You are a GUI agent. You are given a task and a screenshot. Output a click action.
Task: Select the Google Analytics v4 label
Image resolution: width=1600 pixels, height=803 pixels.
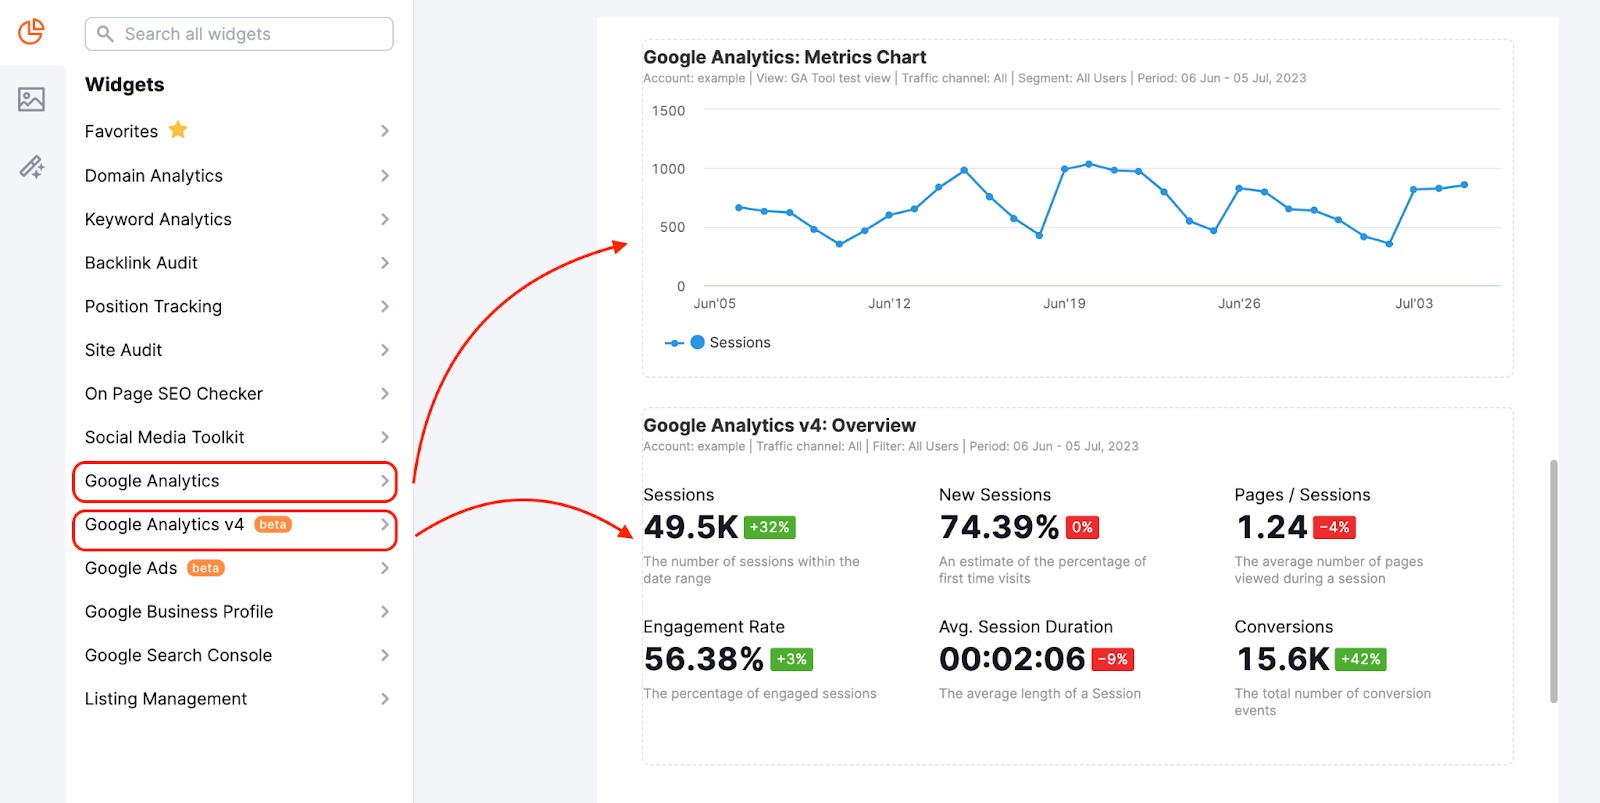pos(164,525)
